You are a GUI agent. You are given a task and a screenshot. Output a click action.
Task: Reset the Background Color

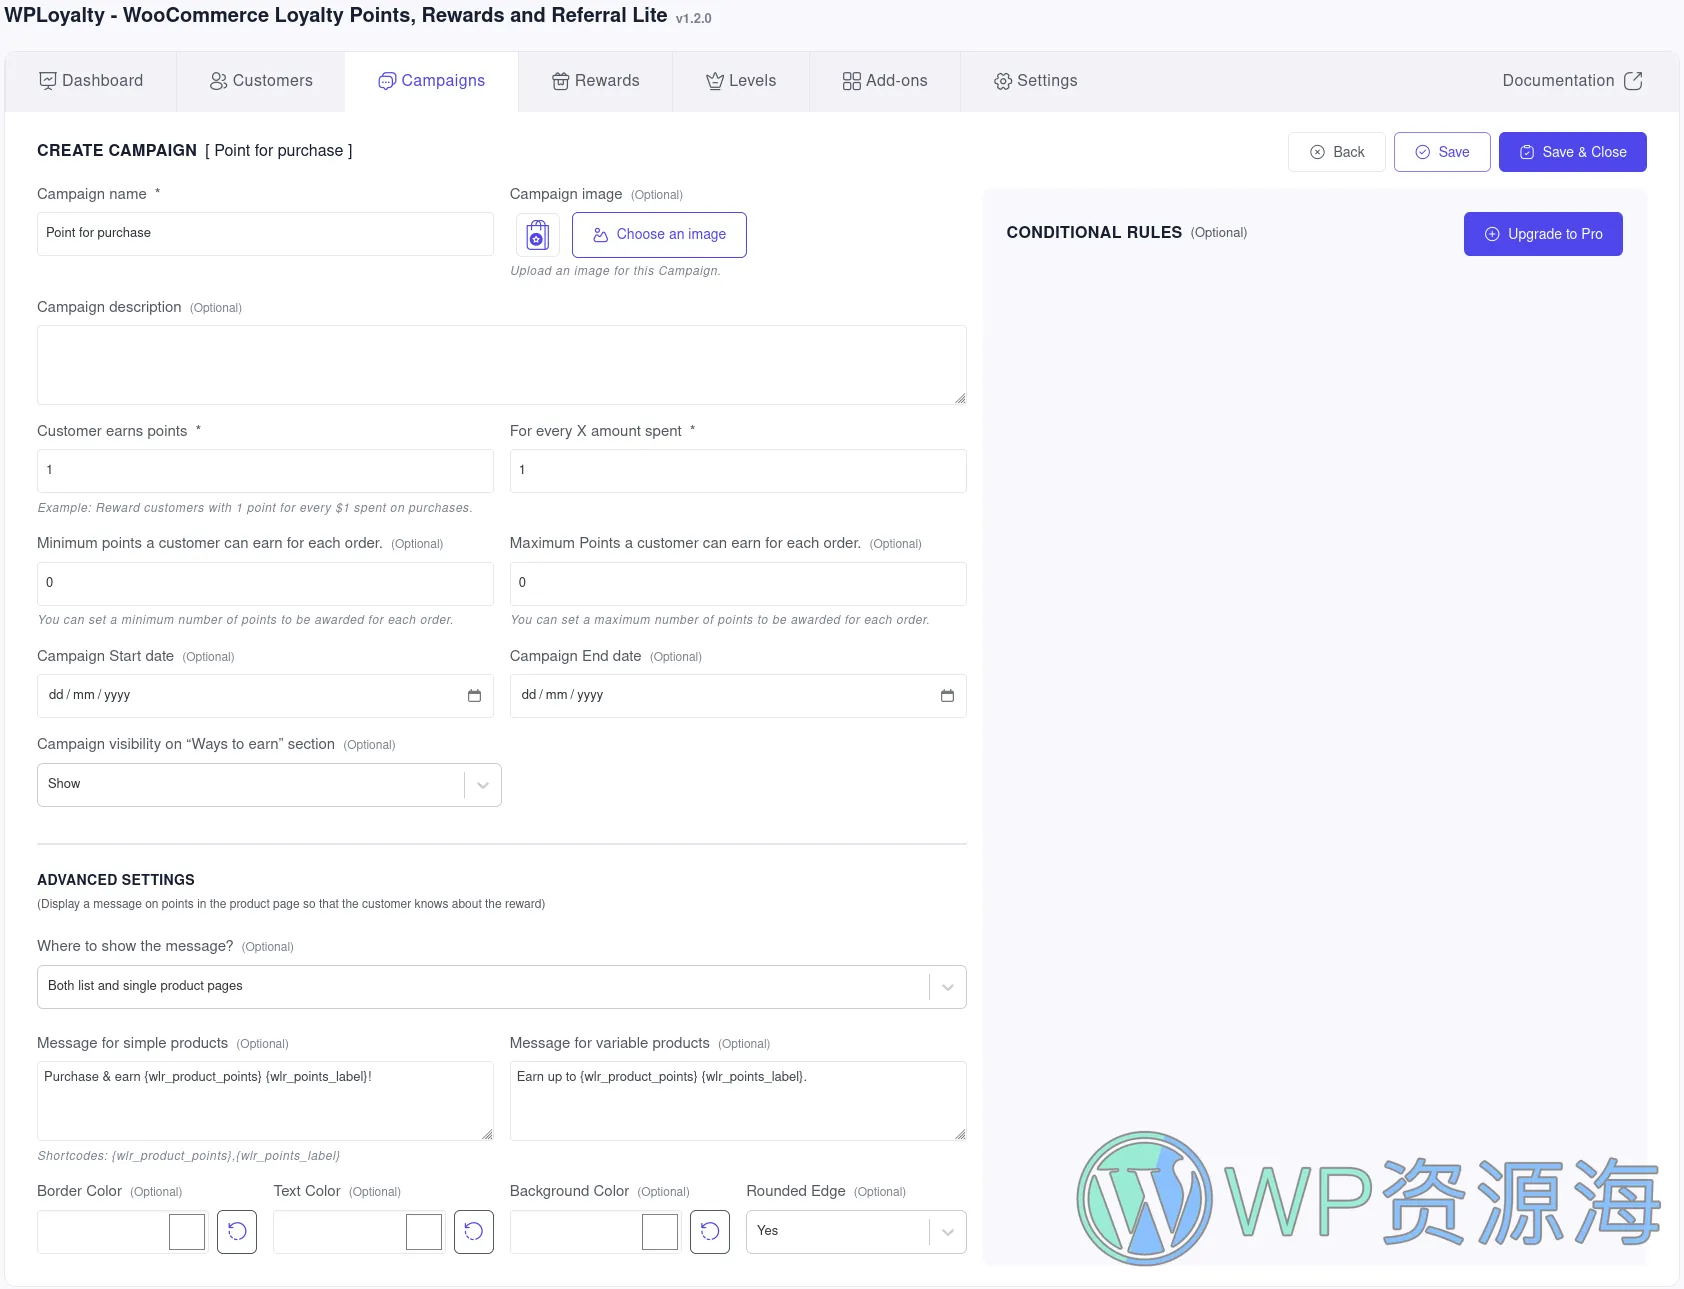pyautogui.click(x=710, y=1232)
